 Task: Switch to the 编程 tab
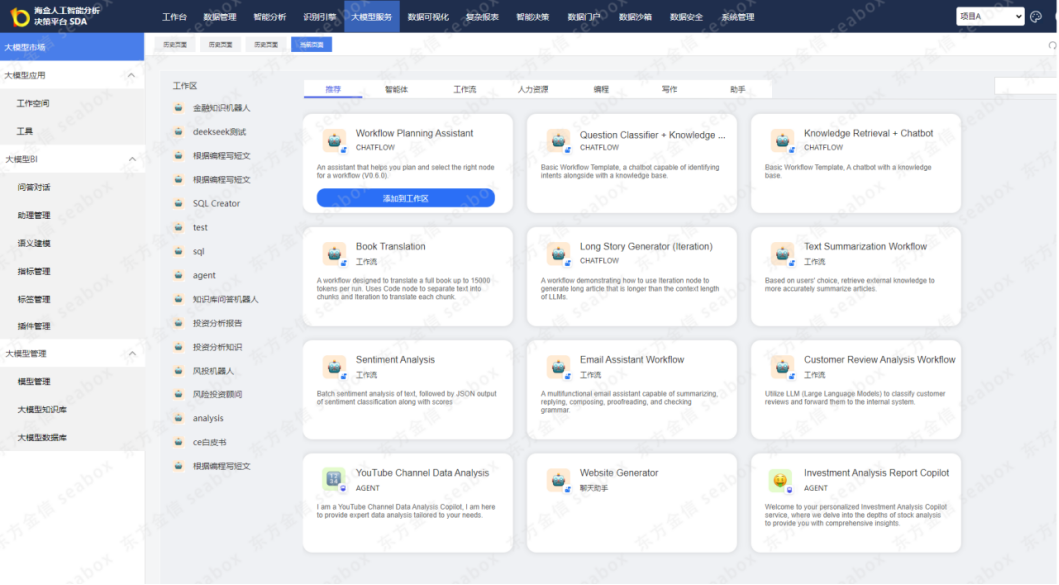[x=601, y=89]
